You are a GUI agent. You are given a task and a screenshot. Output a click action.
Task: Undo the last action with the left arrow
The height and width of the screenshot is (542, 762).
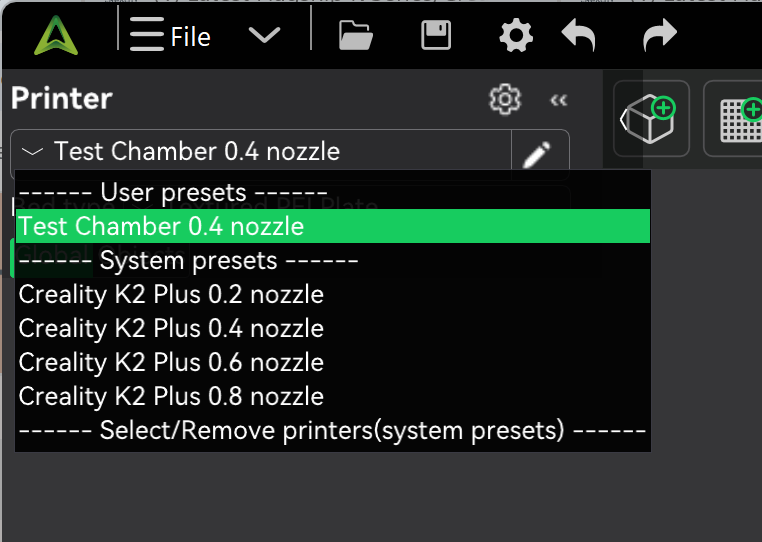click(x=578, y=35)
